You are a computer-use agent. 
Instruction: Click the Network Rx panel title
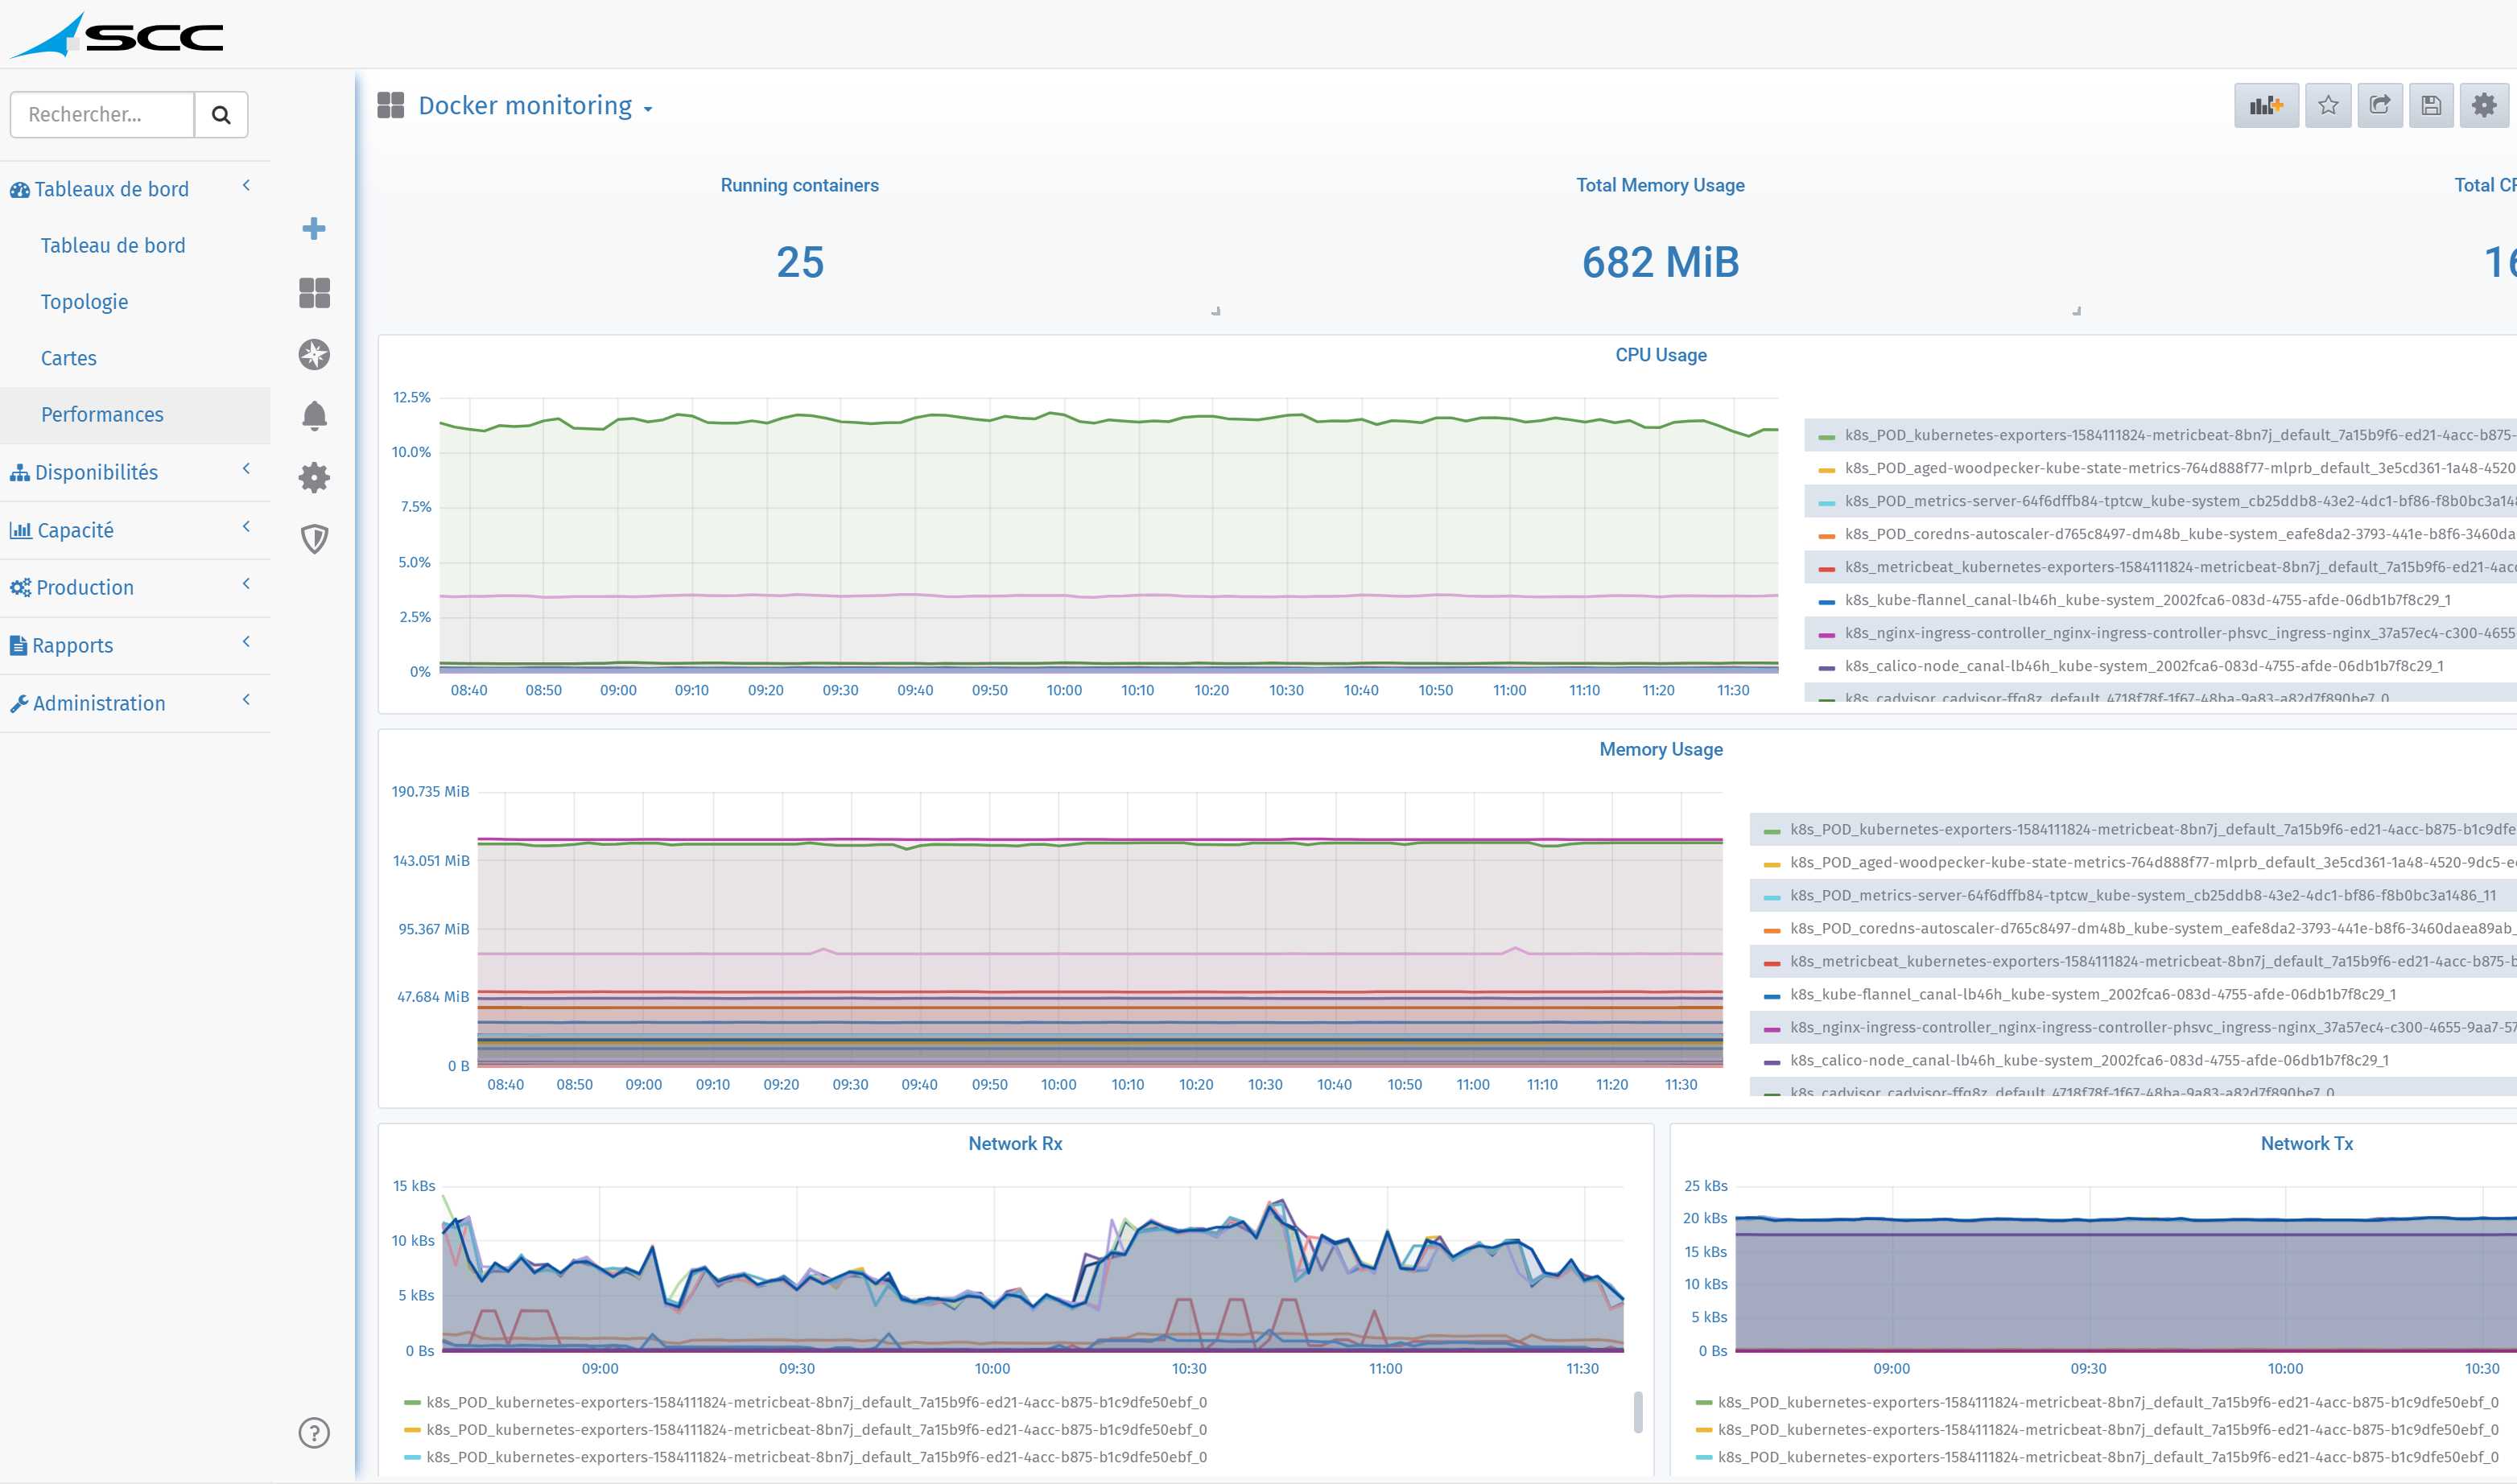tap(1015, 1143)
